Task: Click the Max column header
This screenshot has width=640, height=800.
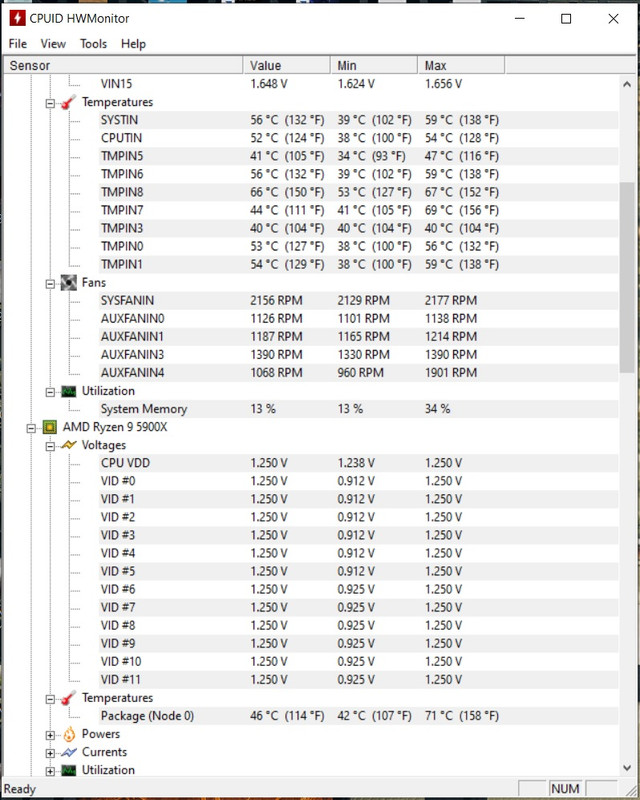Action: [461, 65]
